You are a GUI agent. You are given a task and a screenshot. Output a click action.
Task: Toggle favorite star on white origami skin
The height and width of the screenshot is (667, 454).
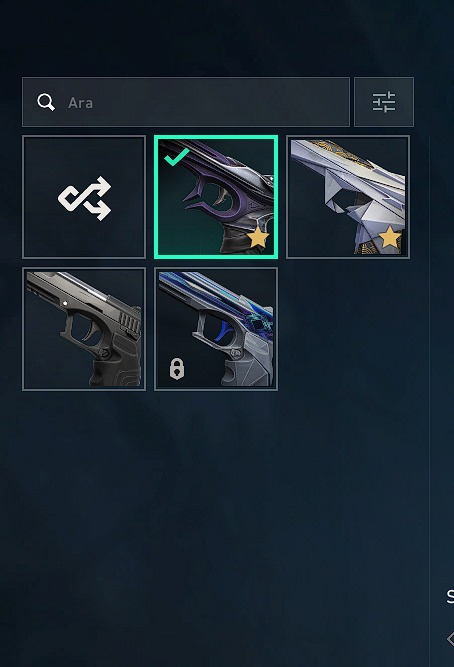pyautogui.click(x=390, y=237)
